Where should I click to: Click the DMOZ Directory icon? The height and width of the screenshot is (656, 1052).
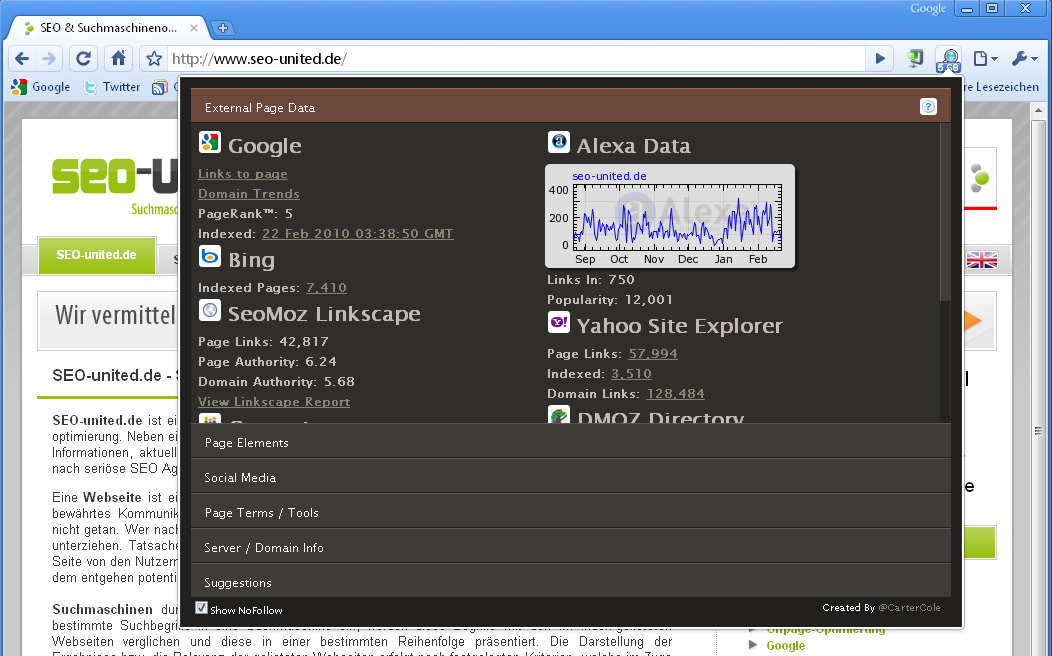coord(559,415)
